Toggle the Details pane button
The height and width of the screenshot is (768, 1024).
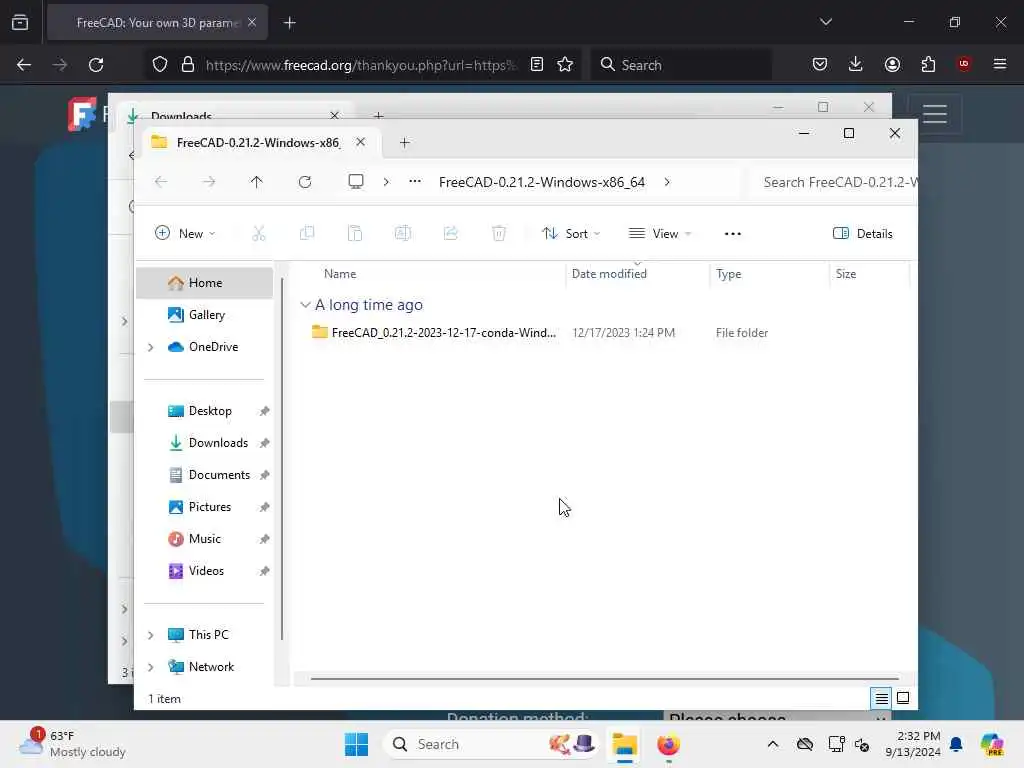click(863, 233)
